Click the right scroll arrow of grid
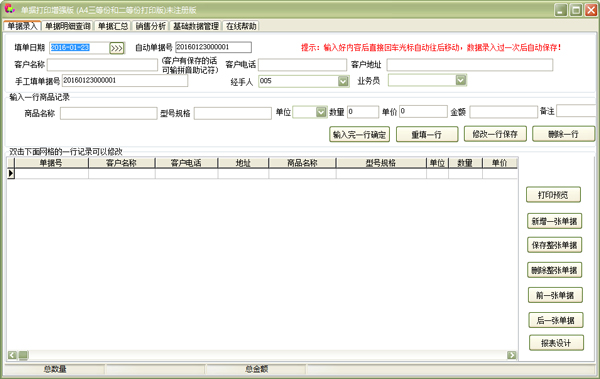600x379 pixels. [x=512, y=355]
